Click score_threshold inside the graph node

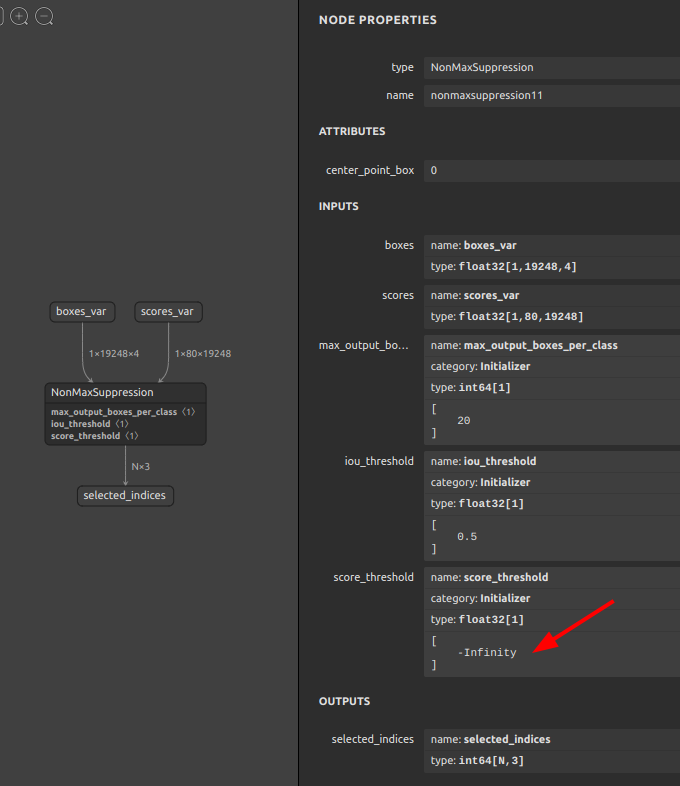(x=86, y=436)
